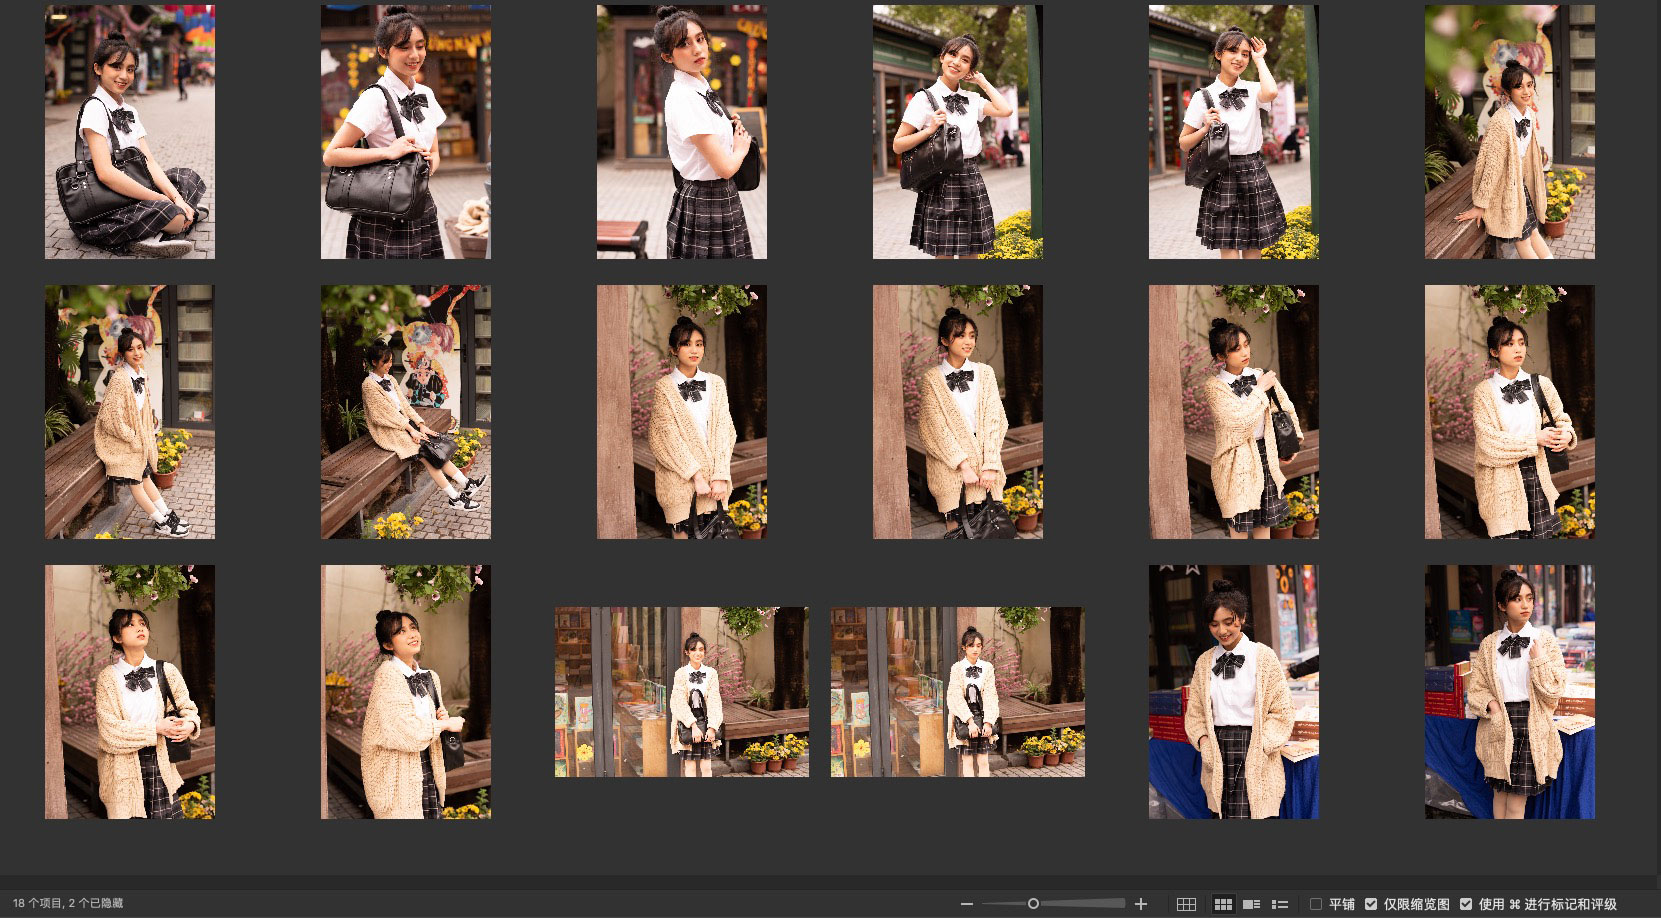Click the minus icon to shrink thumbnails
The image size is (1661, 918).
966,904
